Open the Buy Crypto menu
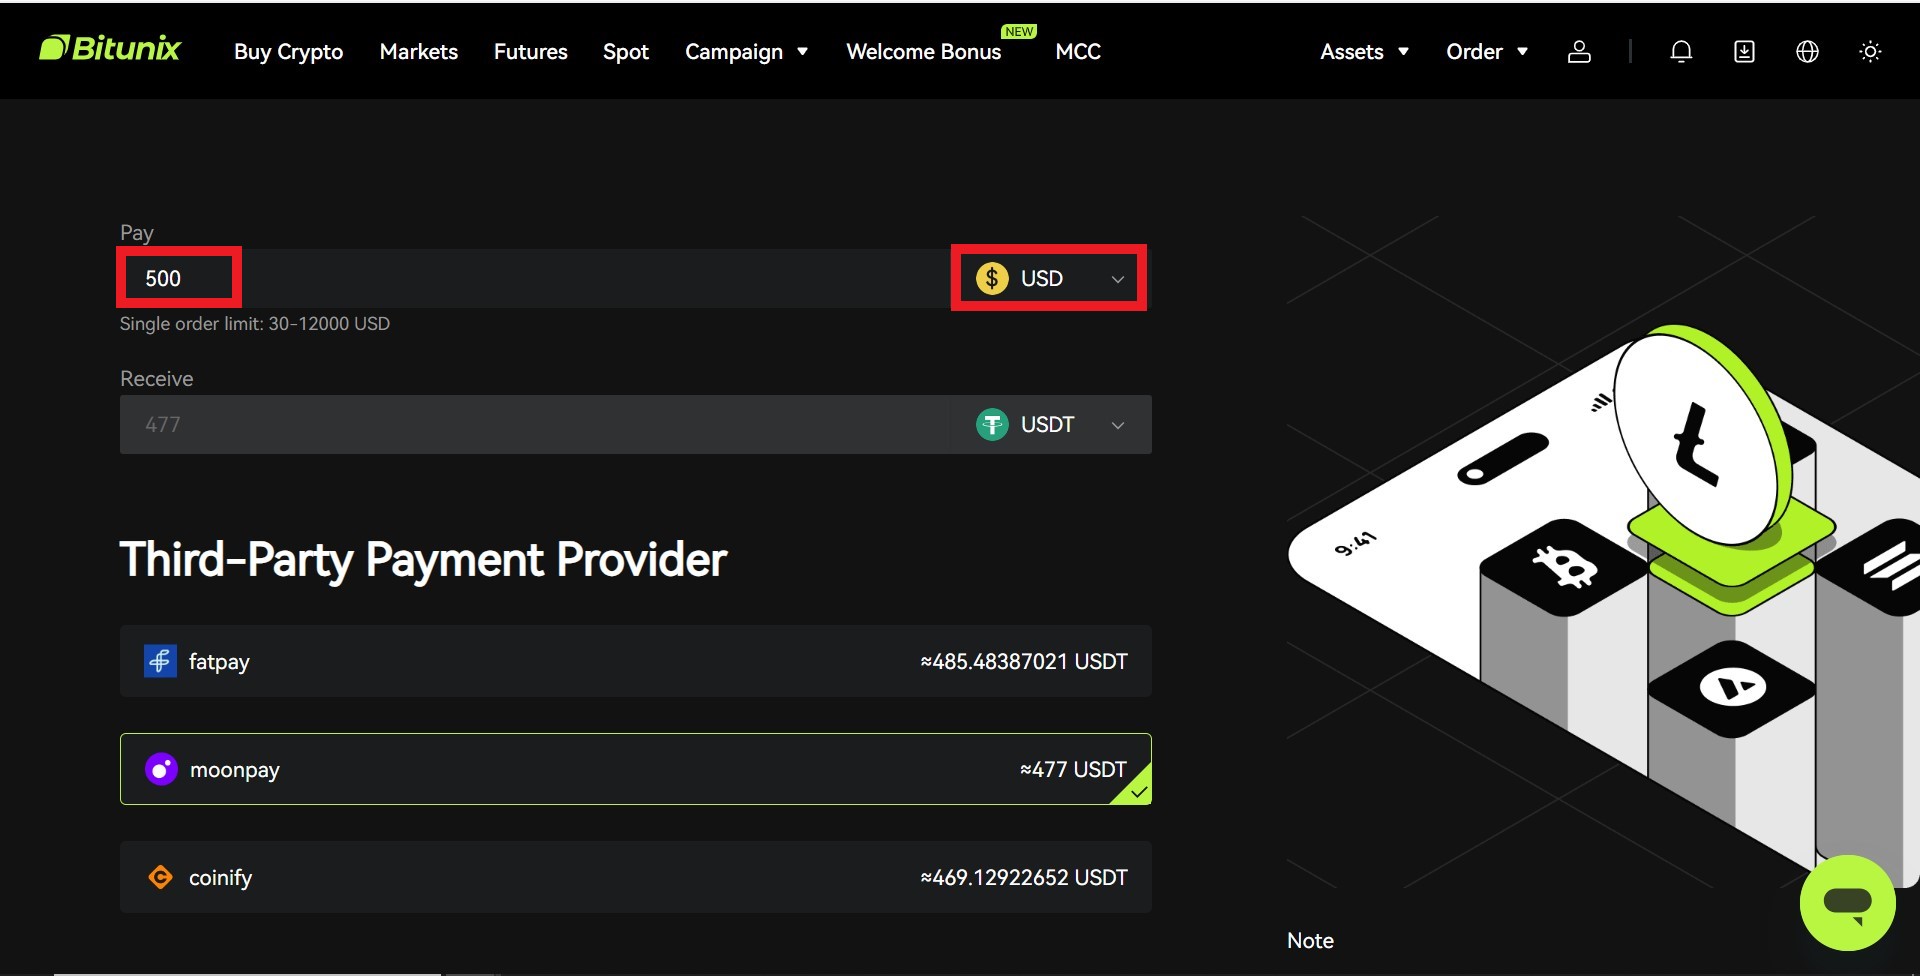 click(x=288, y=52)
